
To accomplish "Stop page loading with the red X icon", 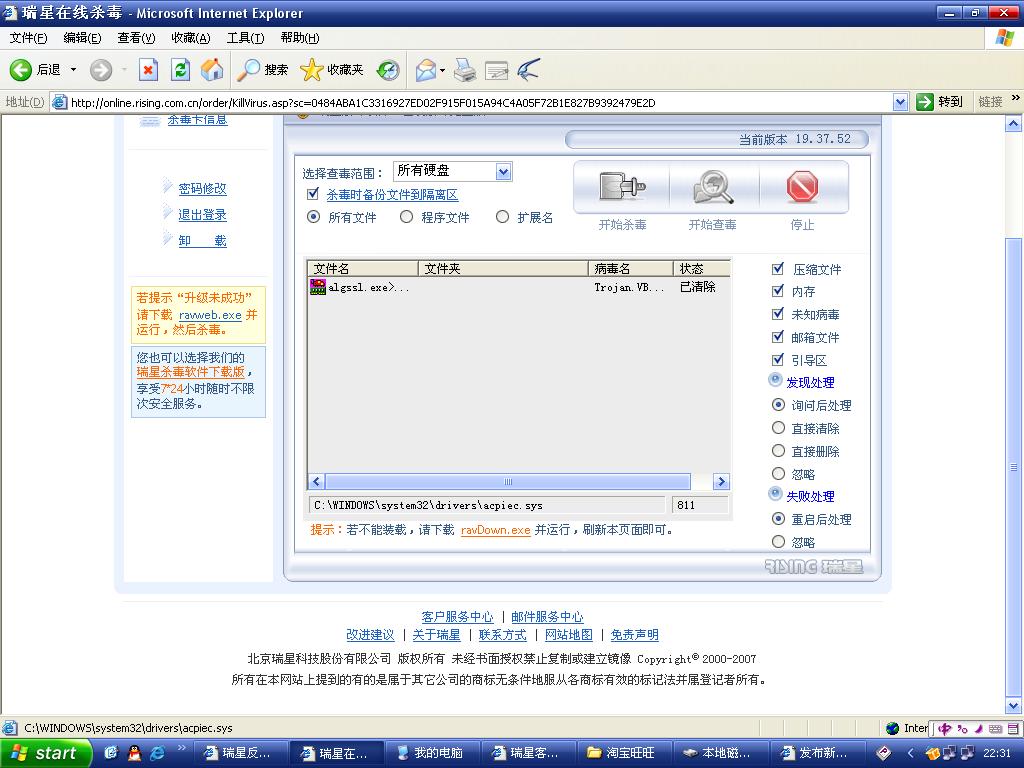I will point(148,70).
